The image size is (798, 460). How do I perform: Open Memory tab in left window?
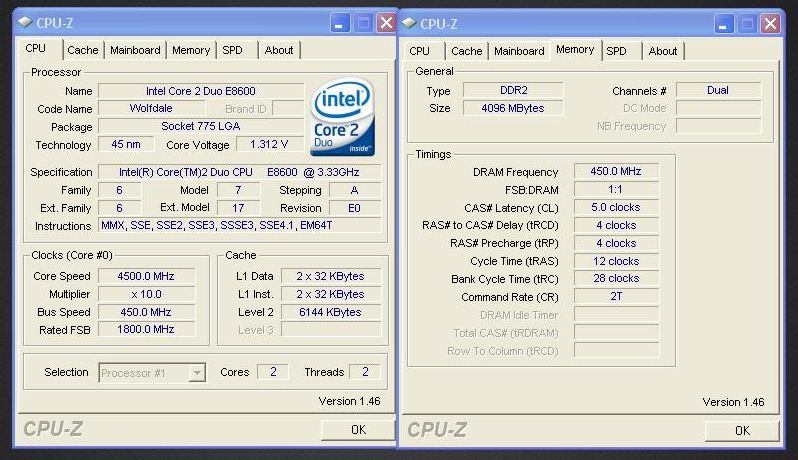coord(191,50)
